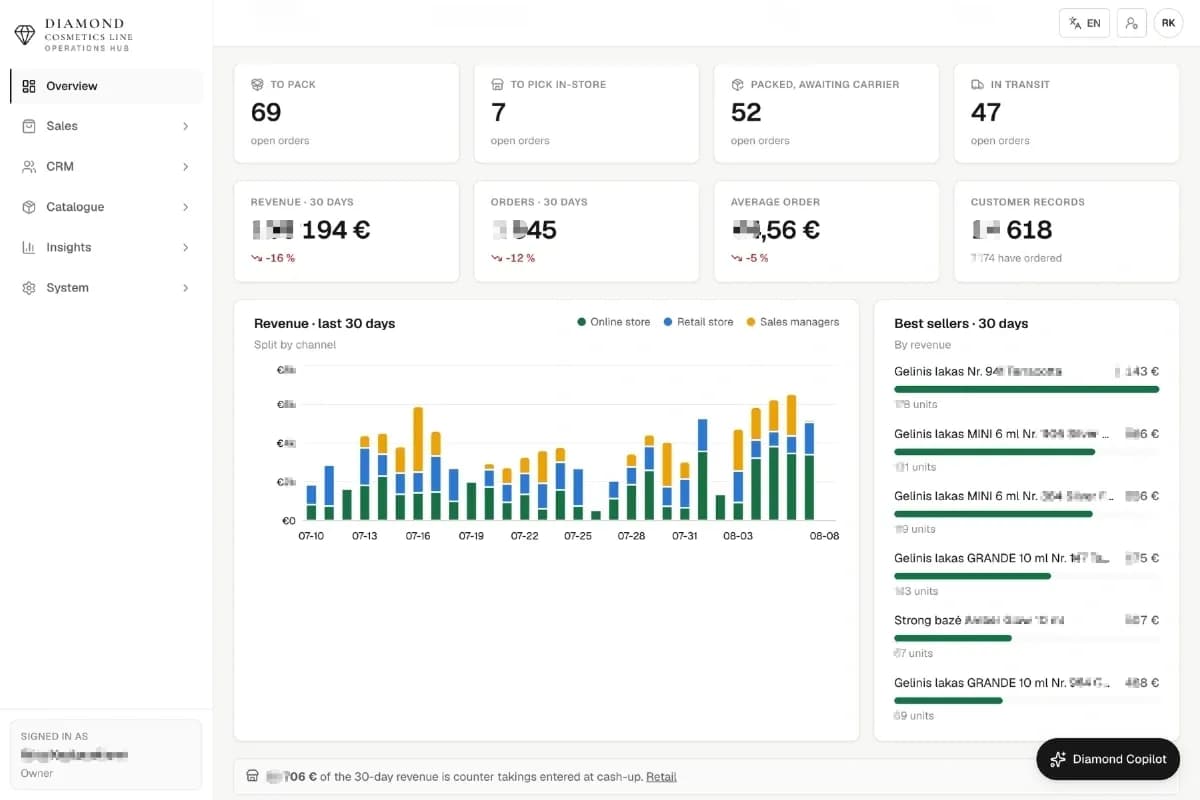
Task: Click the Insights bar chart icon
Action: pos(28,247)
